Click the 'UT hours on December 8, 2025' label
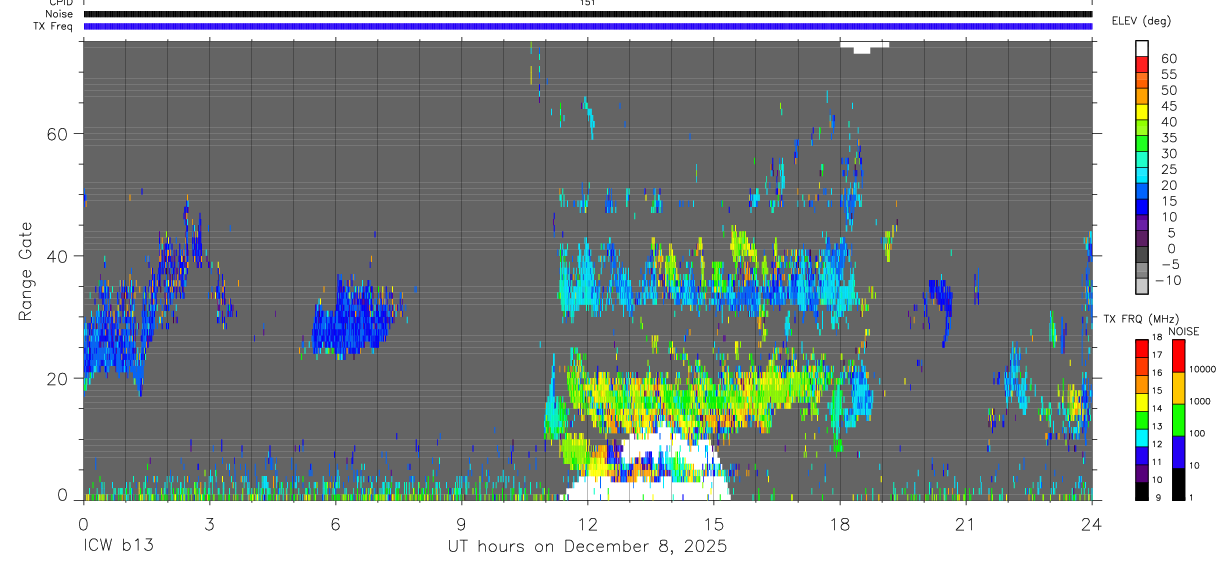The height and width of the screenshot is (567, 1228). (586, 546)
